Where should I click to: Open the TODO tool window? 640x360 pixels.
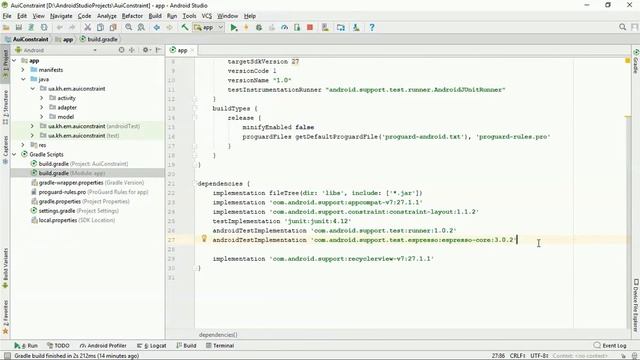pyautogui.click(x=58, y=345)
